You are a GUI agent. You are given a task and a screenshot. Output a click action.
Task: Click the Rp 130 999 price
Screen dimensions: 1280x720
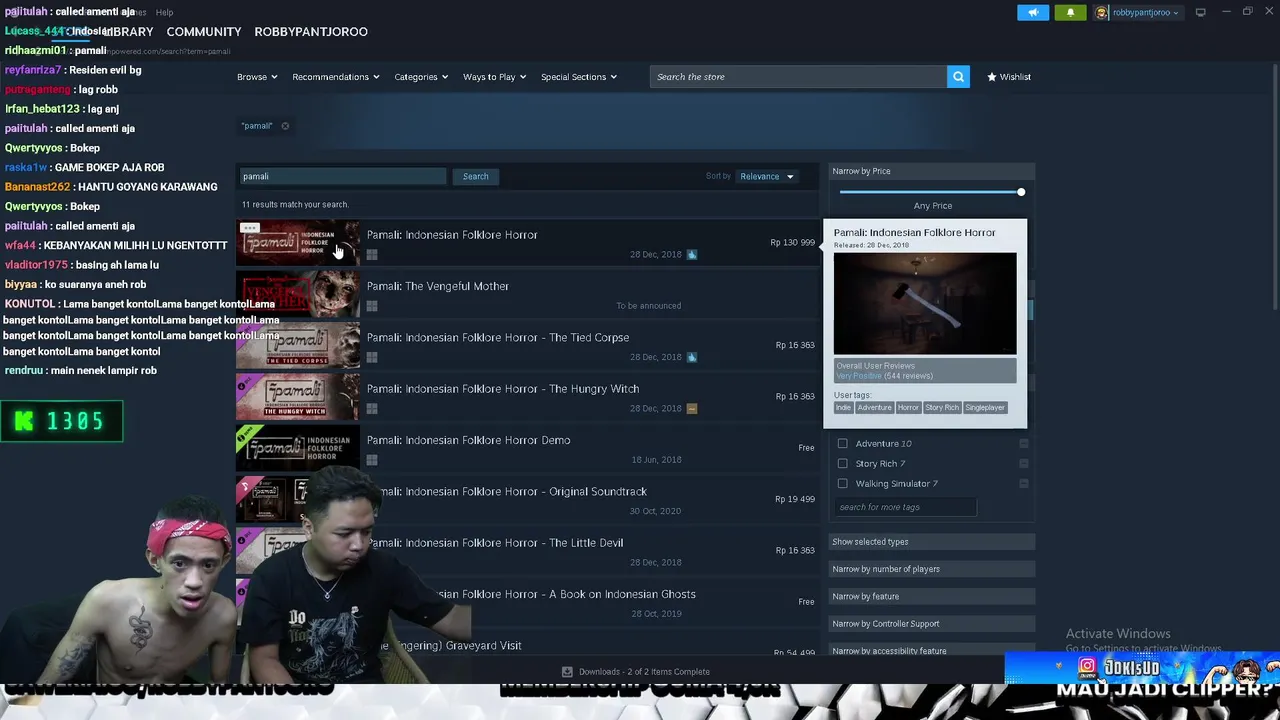(792, 242)
